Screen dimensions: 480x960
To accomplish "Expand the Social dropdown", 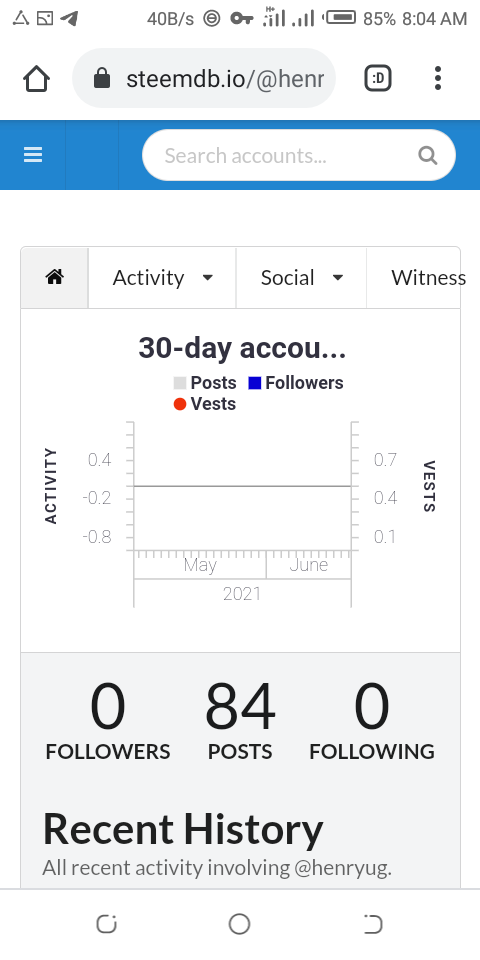I will tap(301, 277).
